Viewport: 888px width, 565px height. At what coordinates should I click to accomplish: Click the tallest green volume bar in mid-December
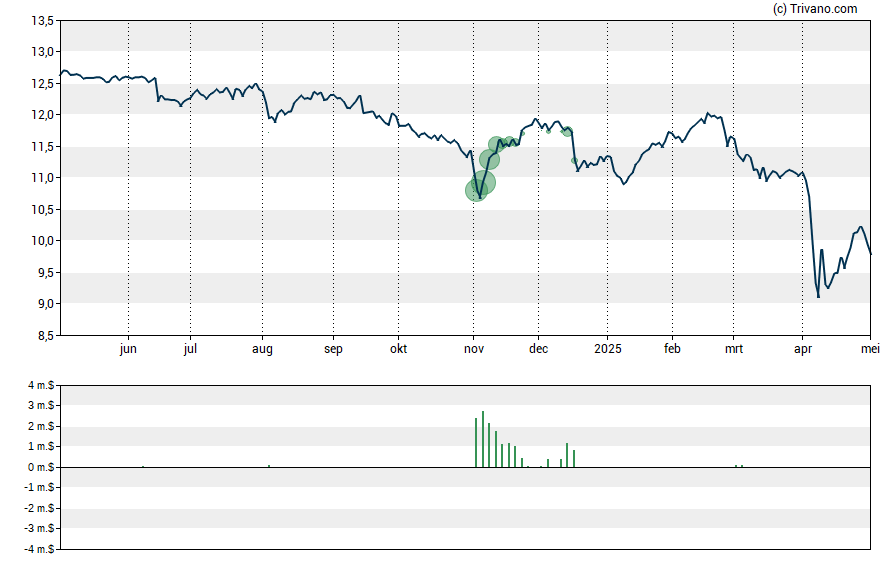tap(567, 455)
